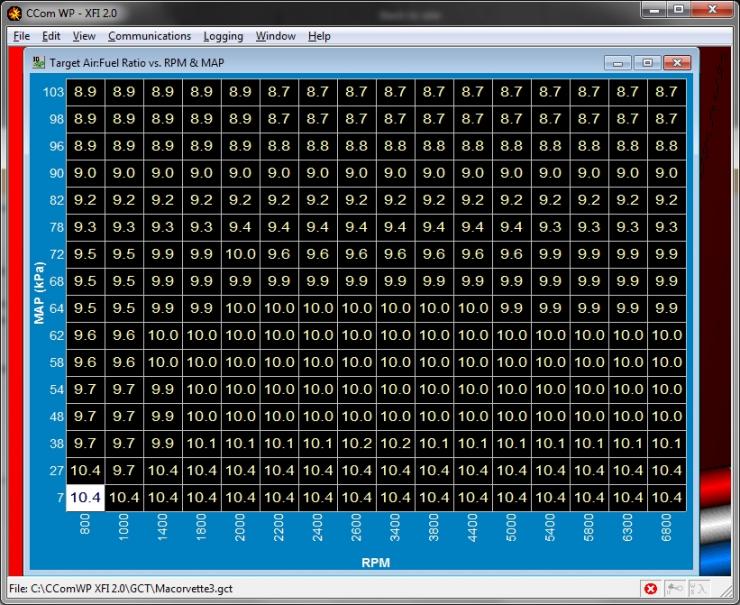The width and height of the screenshot is (740, 605).
Task: Open the View menu
Action: (84, 36)
